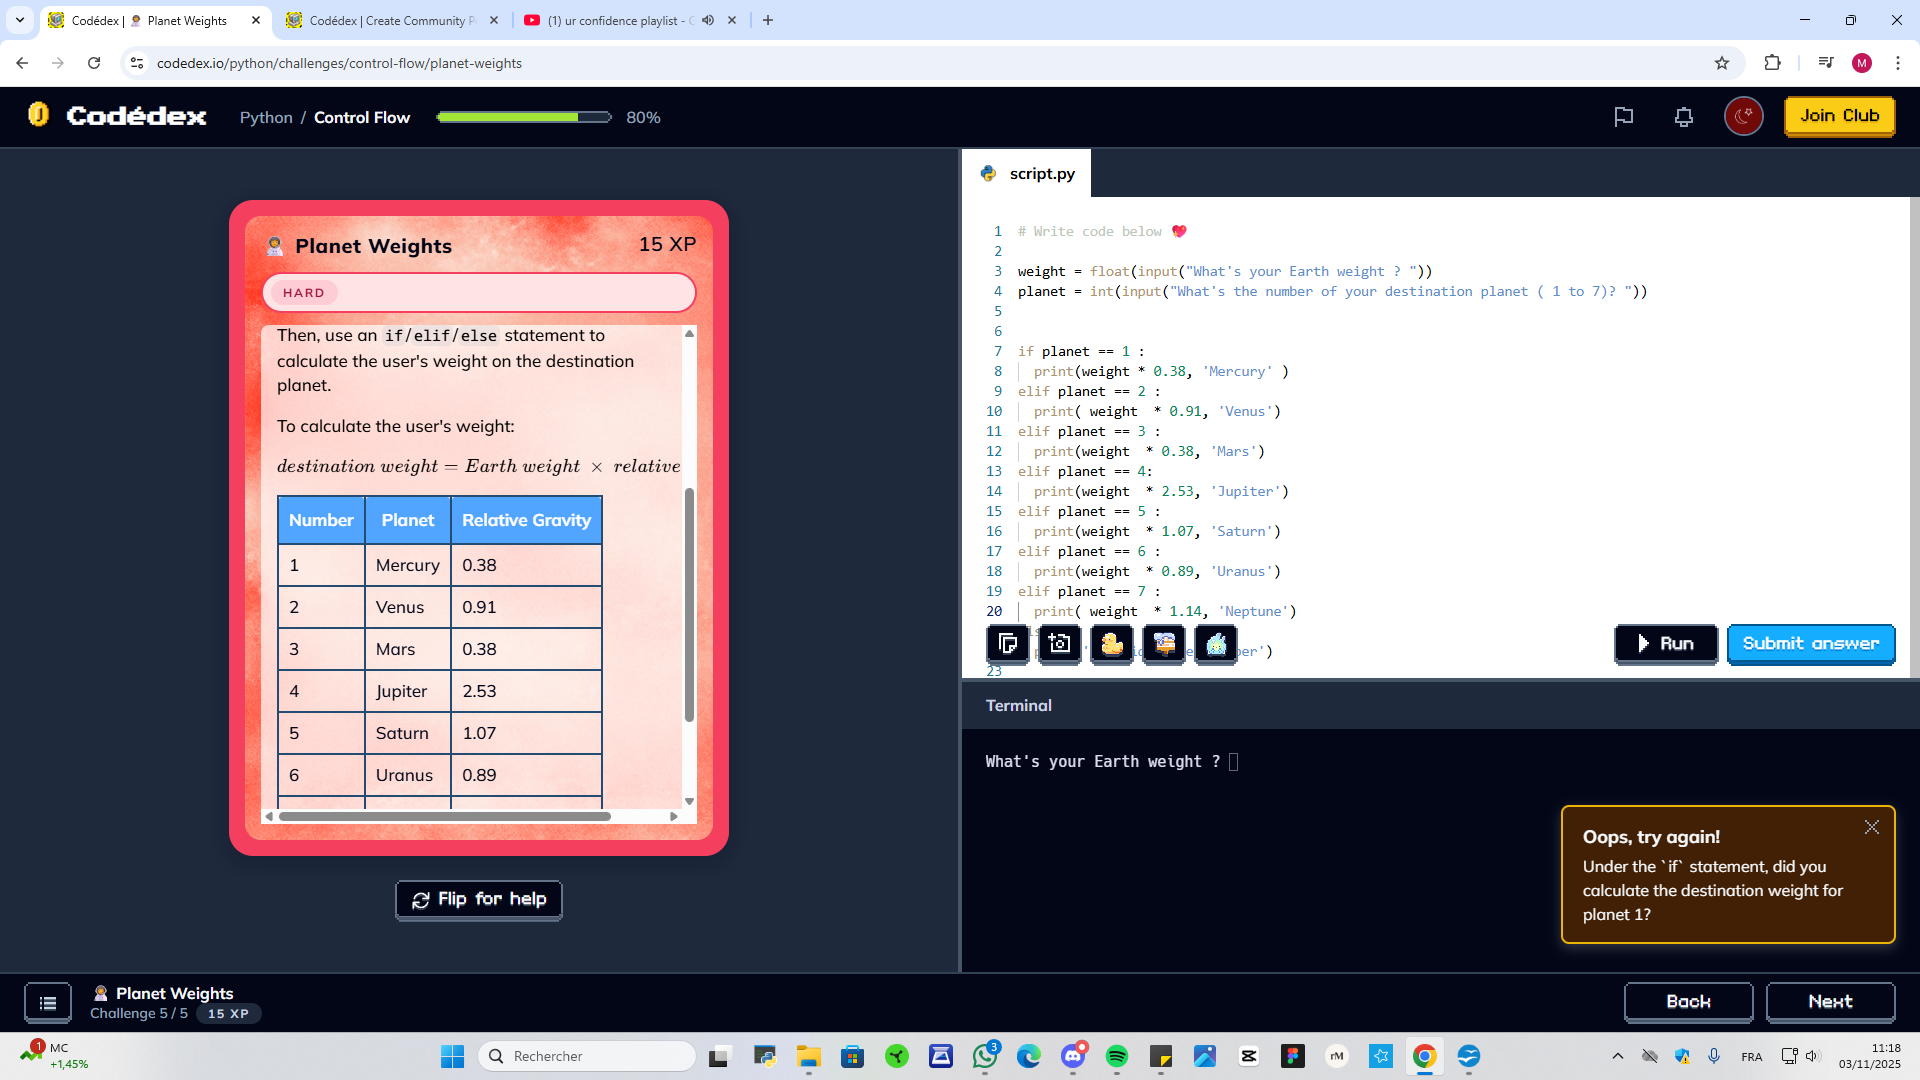The width and height of the screenshot is (1920, 1080).
Task: Flip the card for help
Action: pos(479,899)
